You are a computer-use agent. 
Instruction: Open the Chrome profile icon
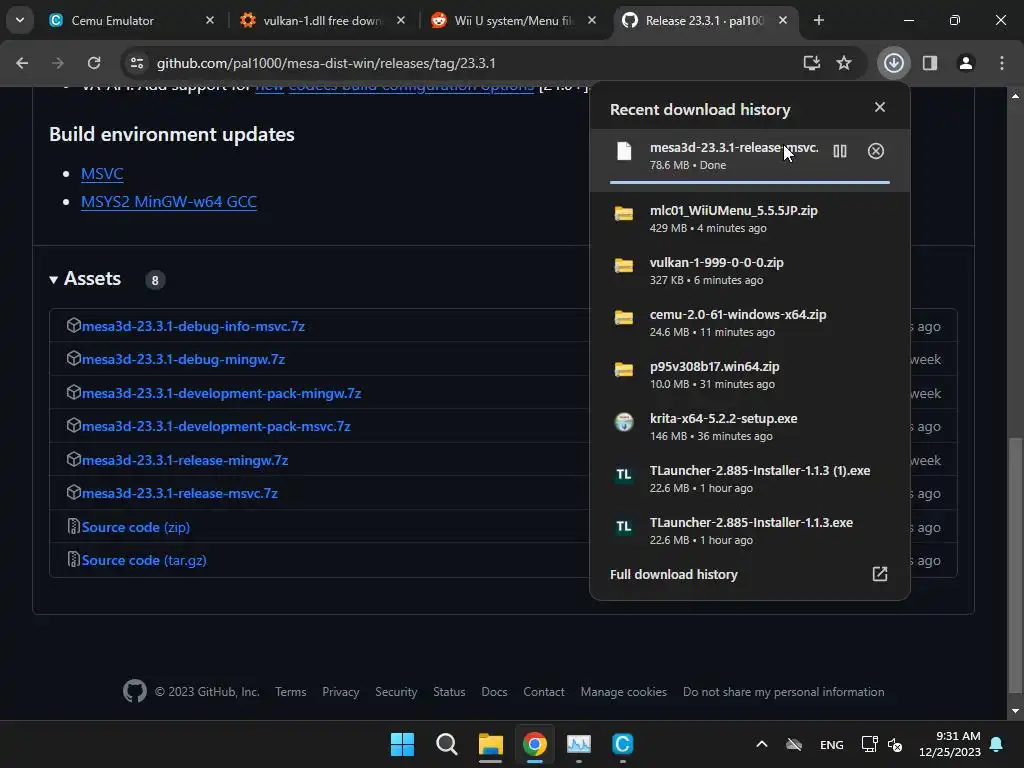pos(965,63)
